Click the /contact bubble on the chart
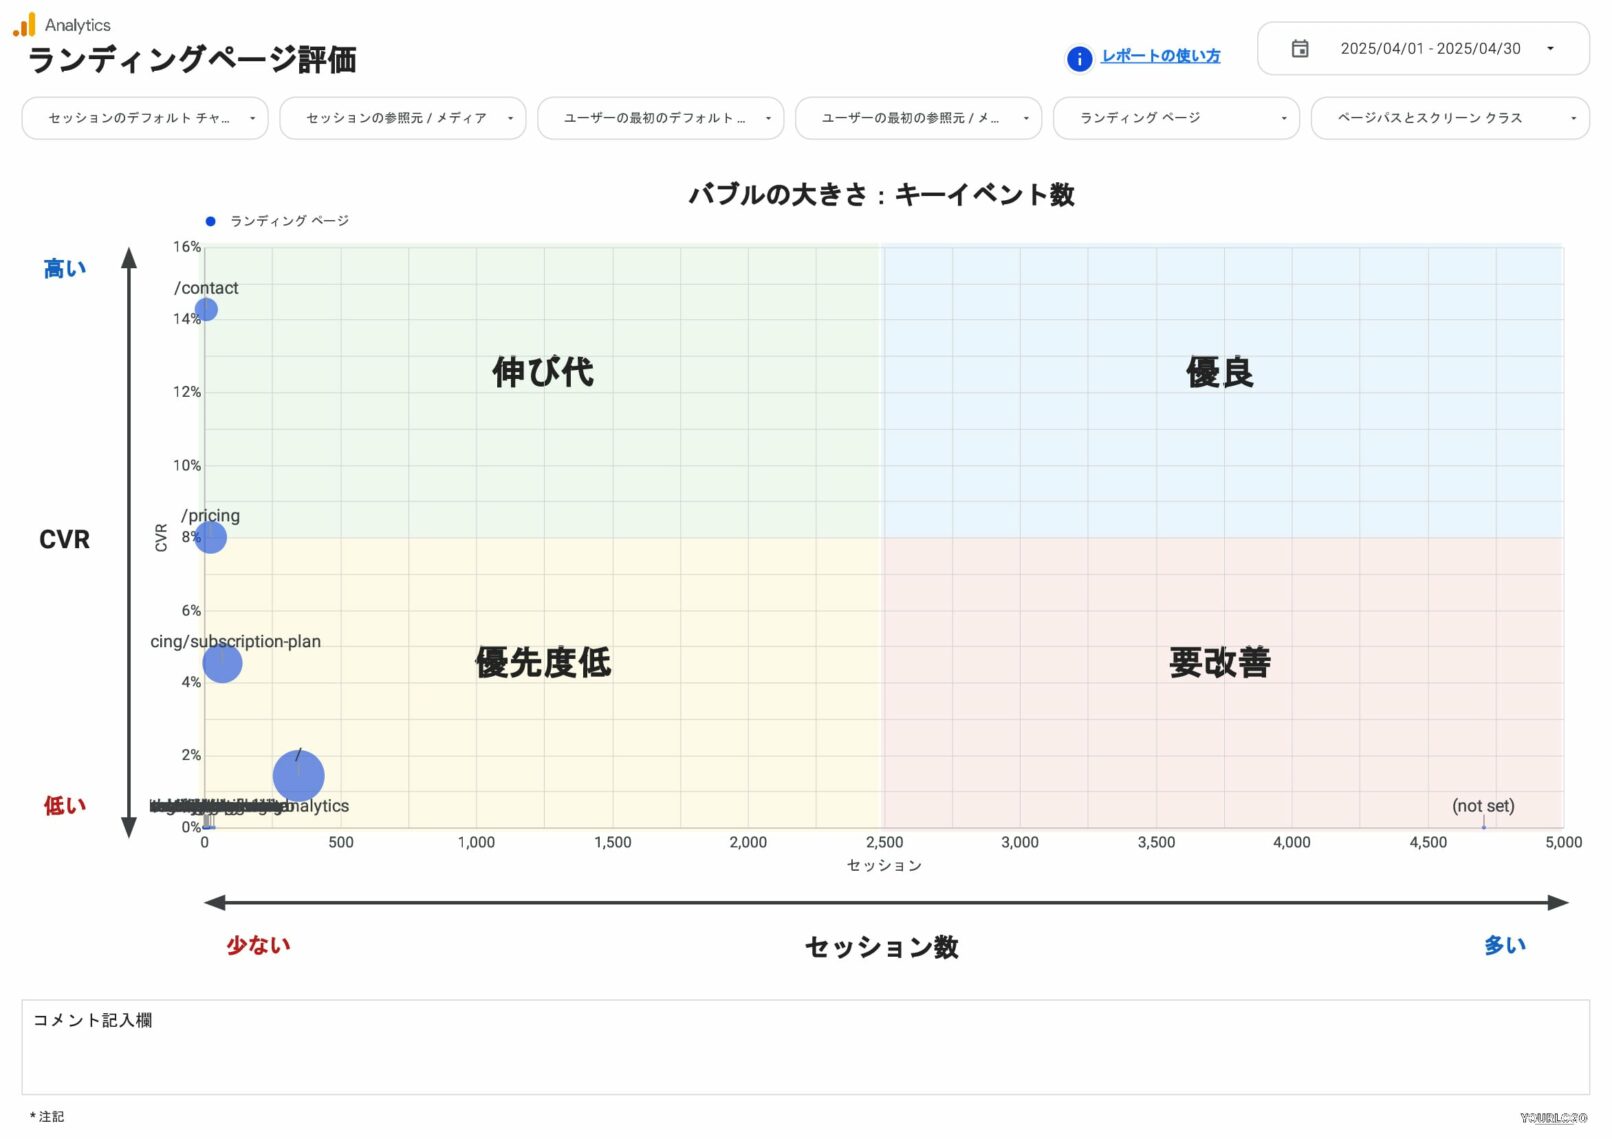The image size is (1612, 1139). click(x=206, y=311)
